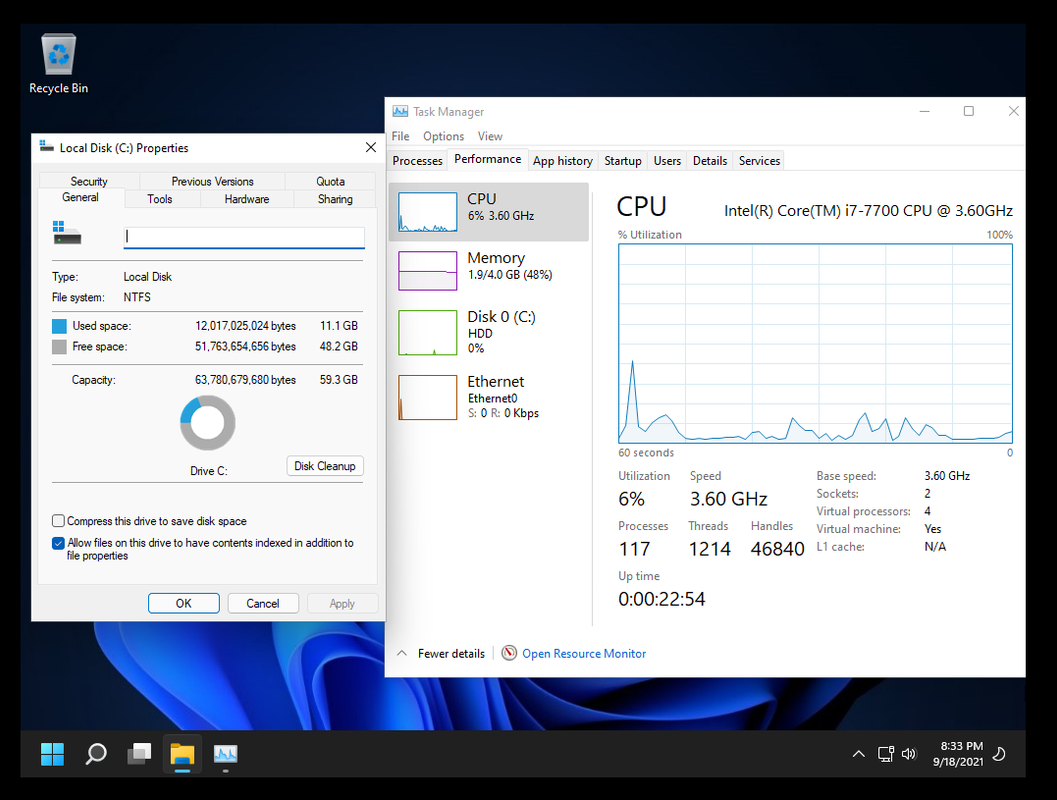Open Resource Monitor link

point(584,653)
